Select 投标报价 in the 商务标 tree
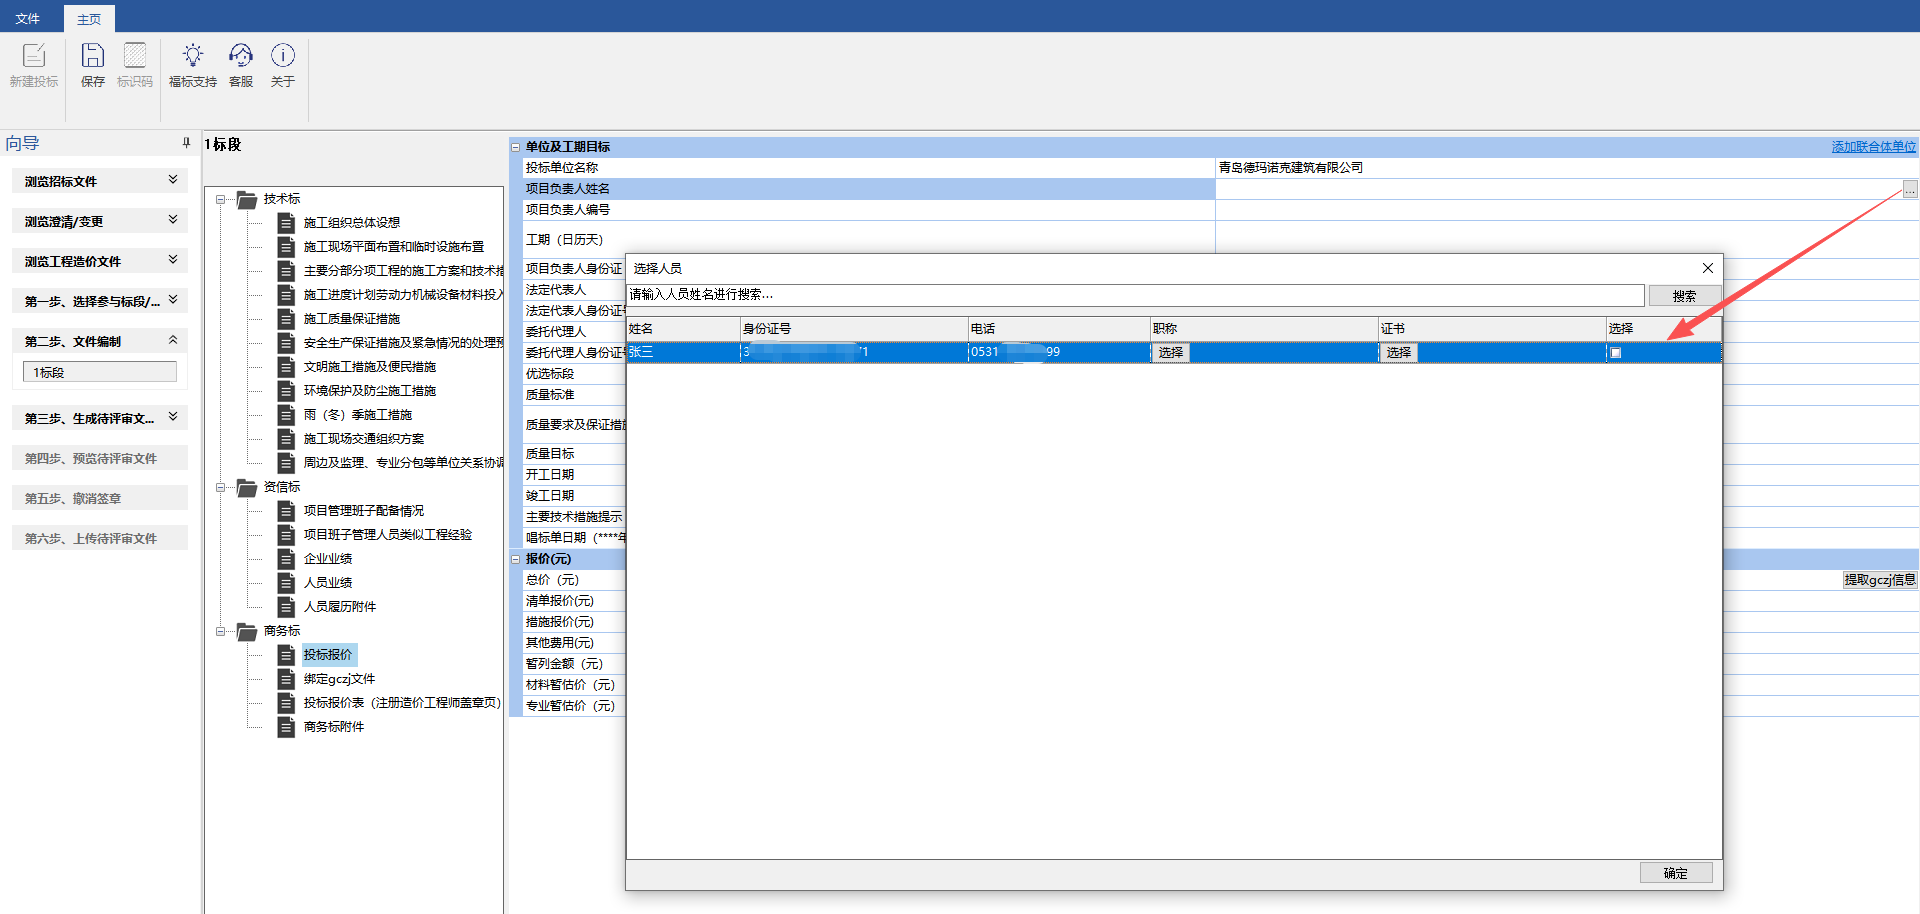Image resolution: width=1920 pixels, height=914 pixels. [x=328, y=655]
